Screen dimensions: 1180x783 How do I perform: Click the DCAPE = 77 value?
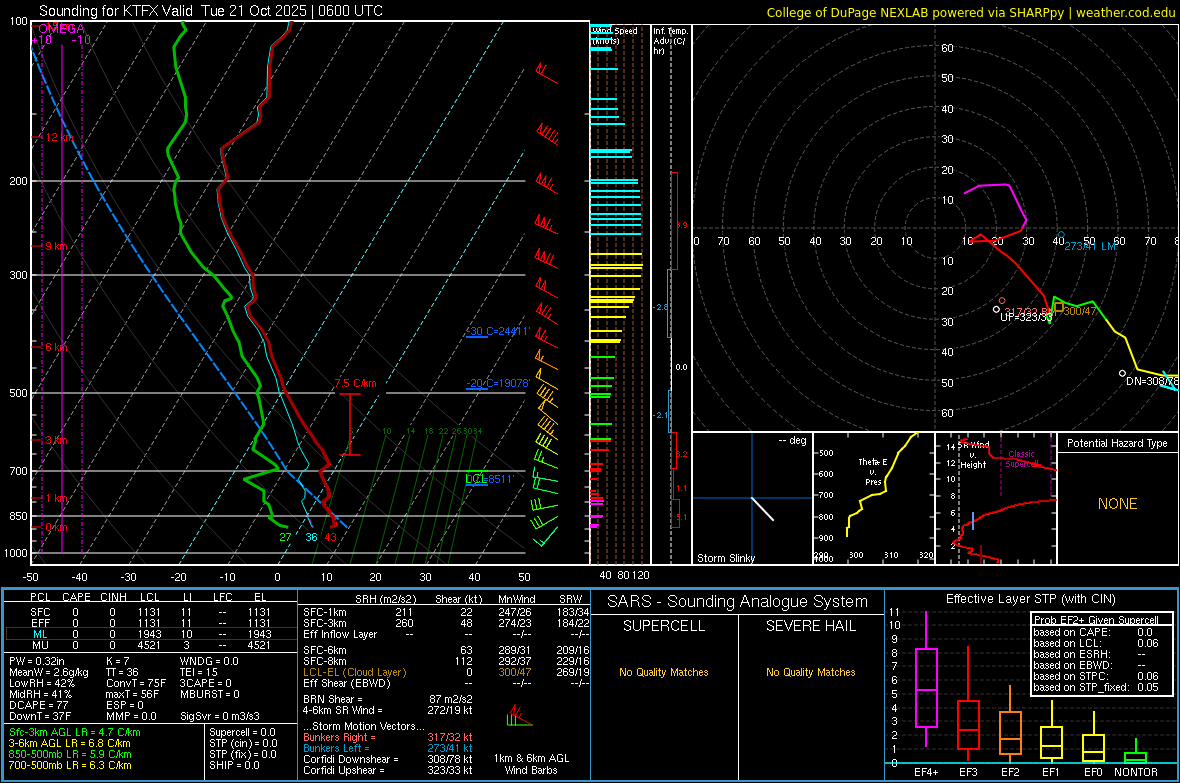pos(38,705)
